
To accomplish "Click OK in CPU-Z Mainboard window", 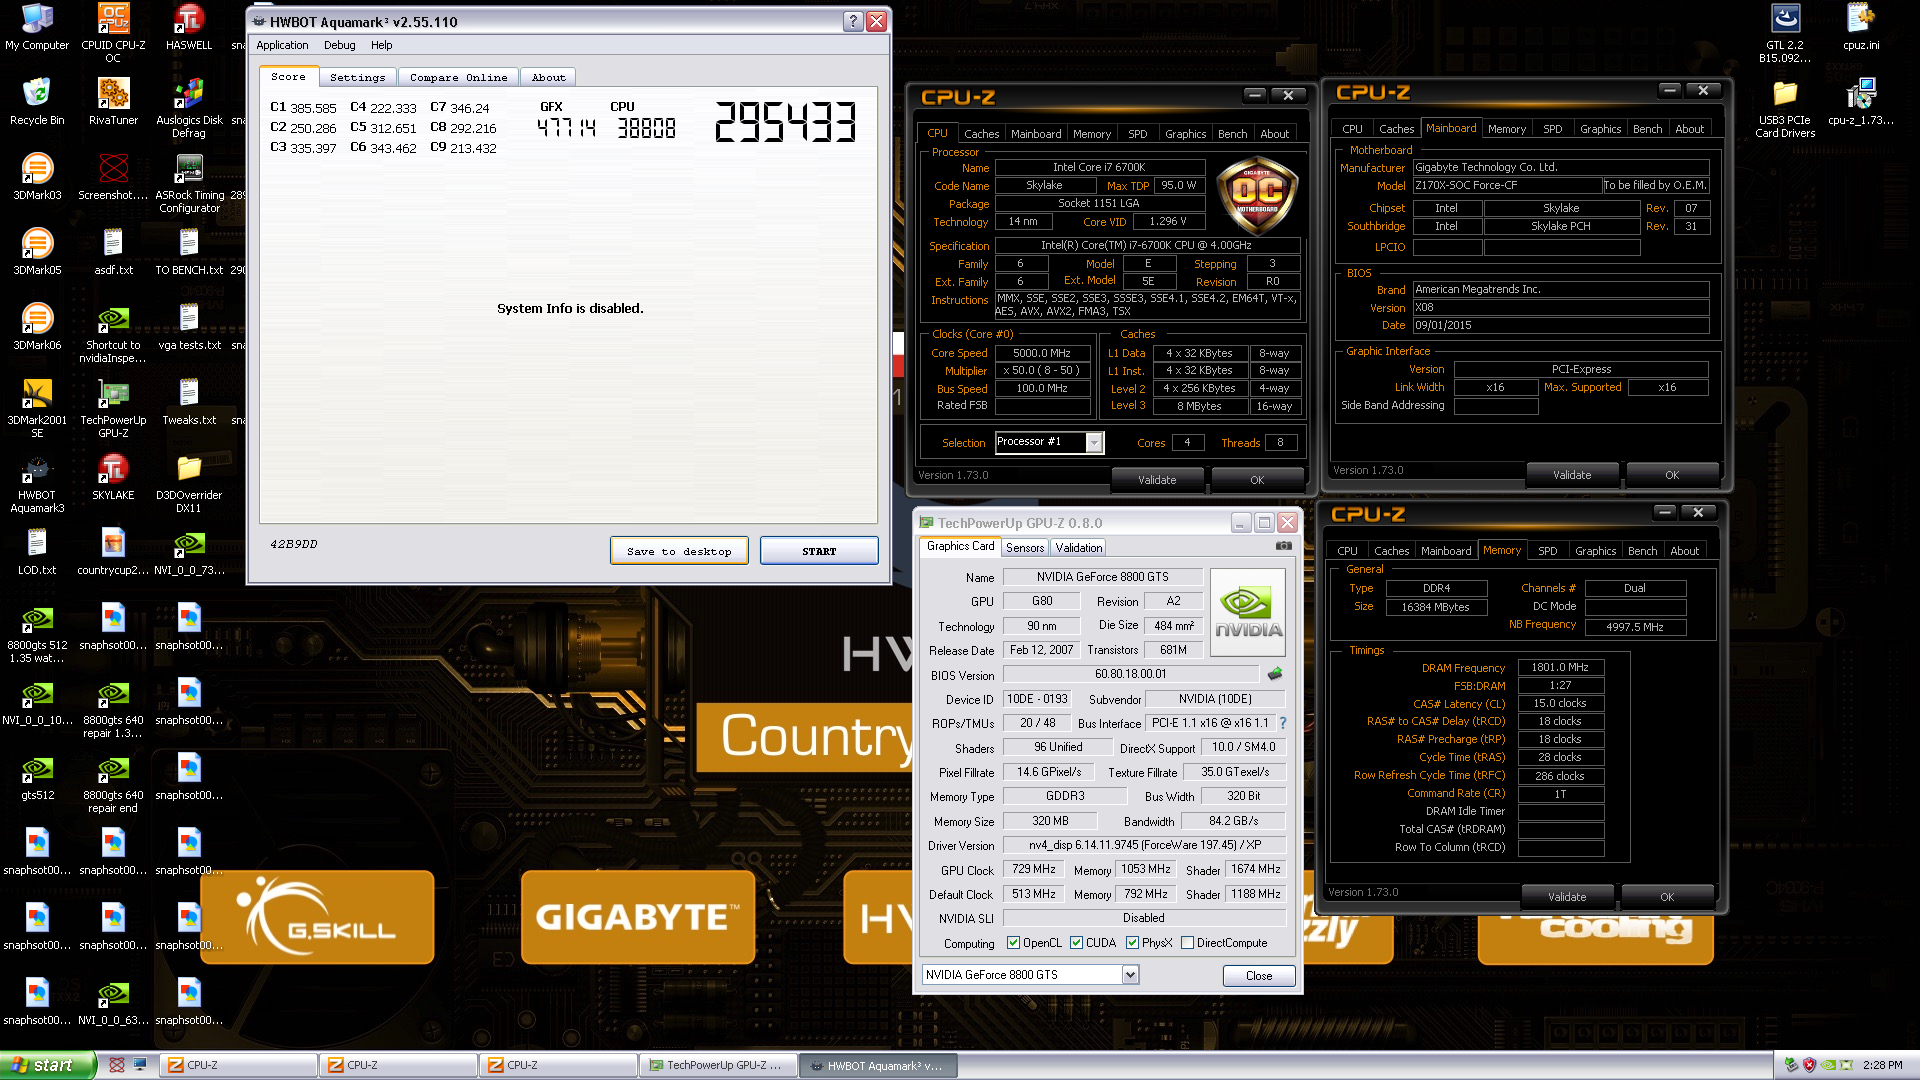I will pyautogui.click(x=1672, y=475).
